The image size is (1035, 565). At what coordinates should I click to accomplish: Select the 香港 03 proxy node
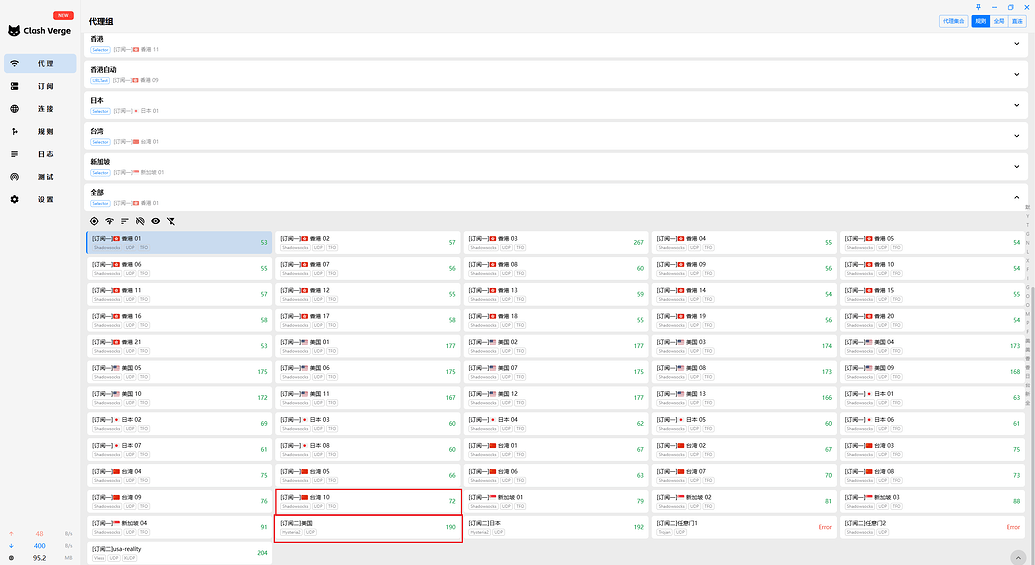pos(555,242)
